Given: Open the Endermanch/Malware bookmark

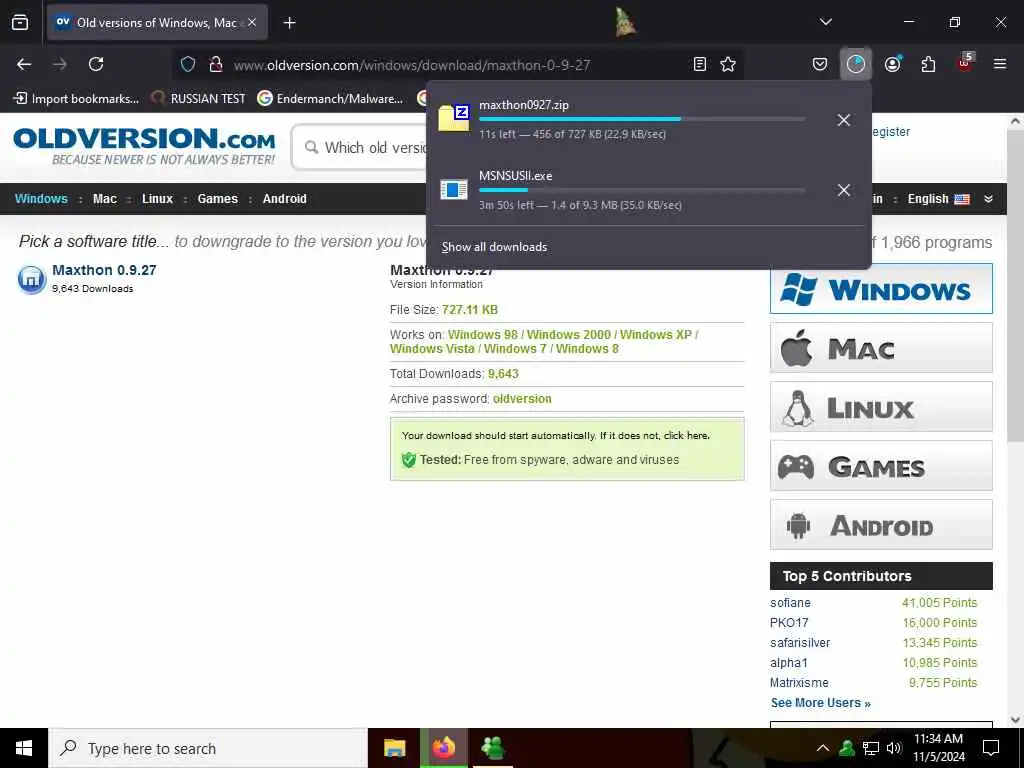Looking at the screenshot, I should click(330, 99).
